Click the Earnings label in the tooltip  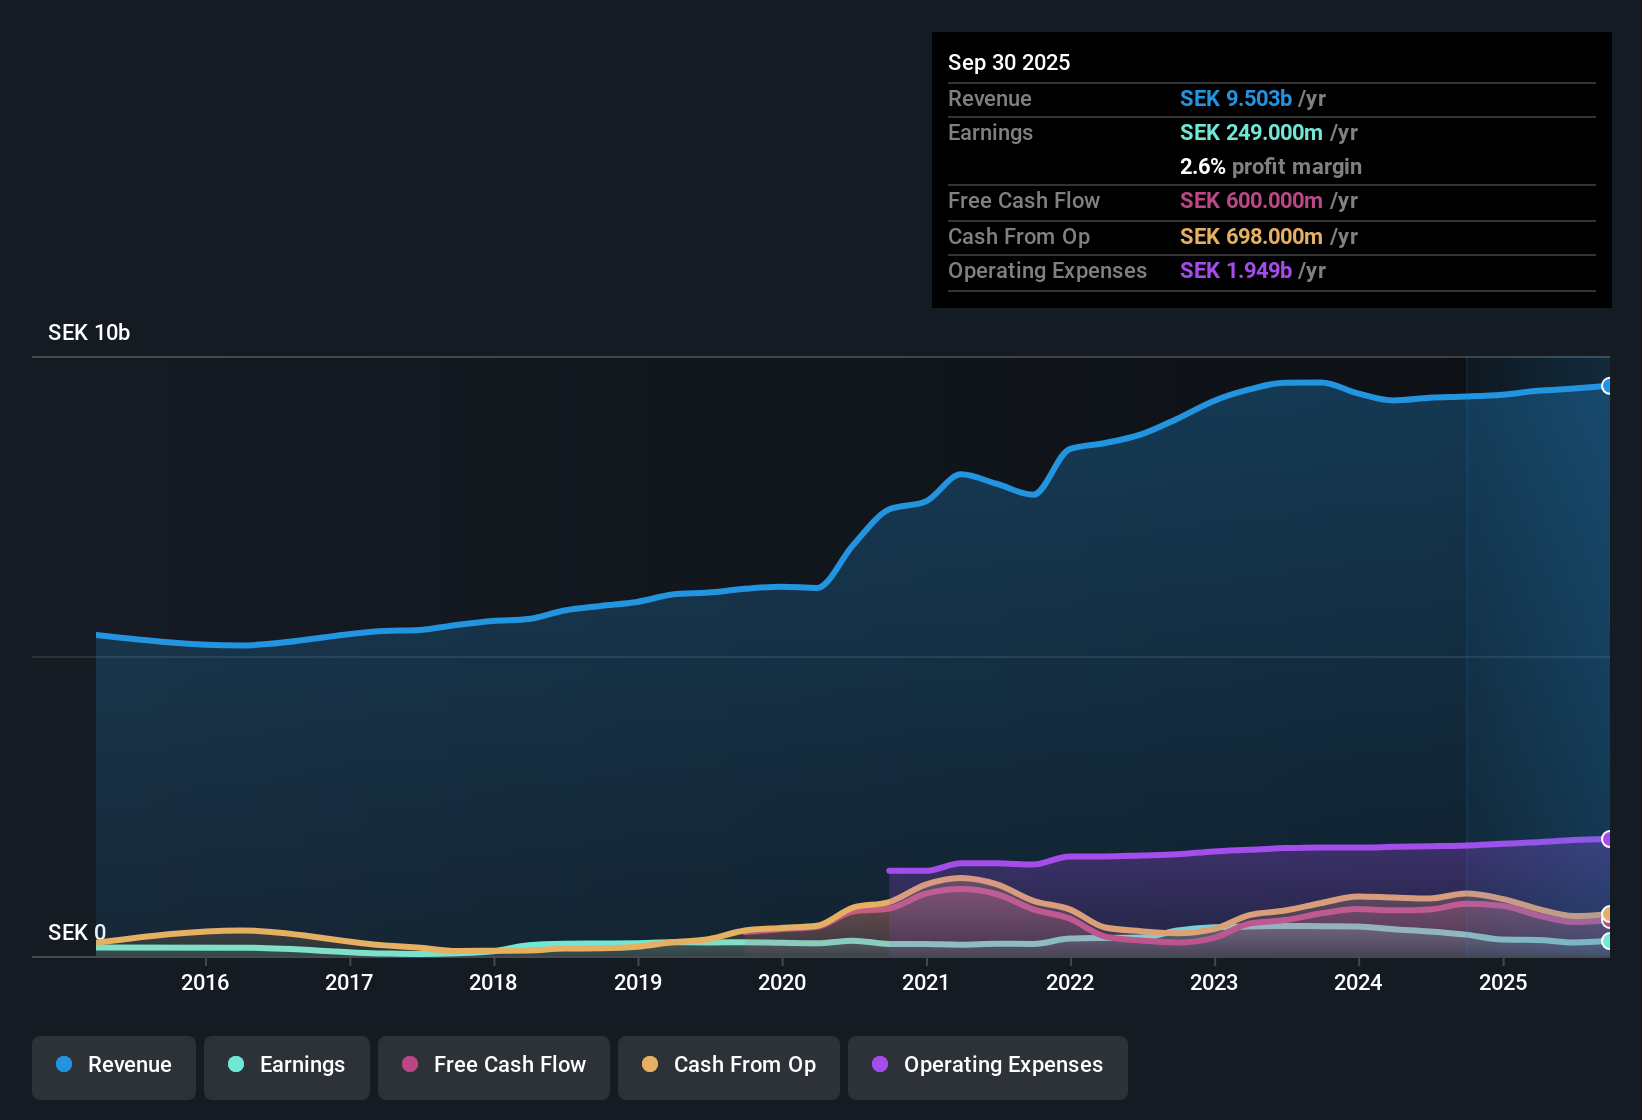point(991,133)
